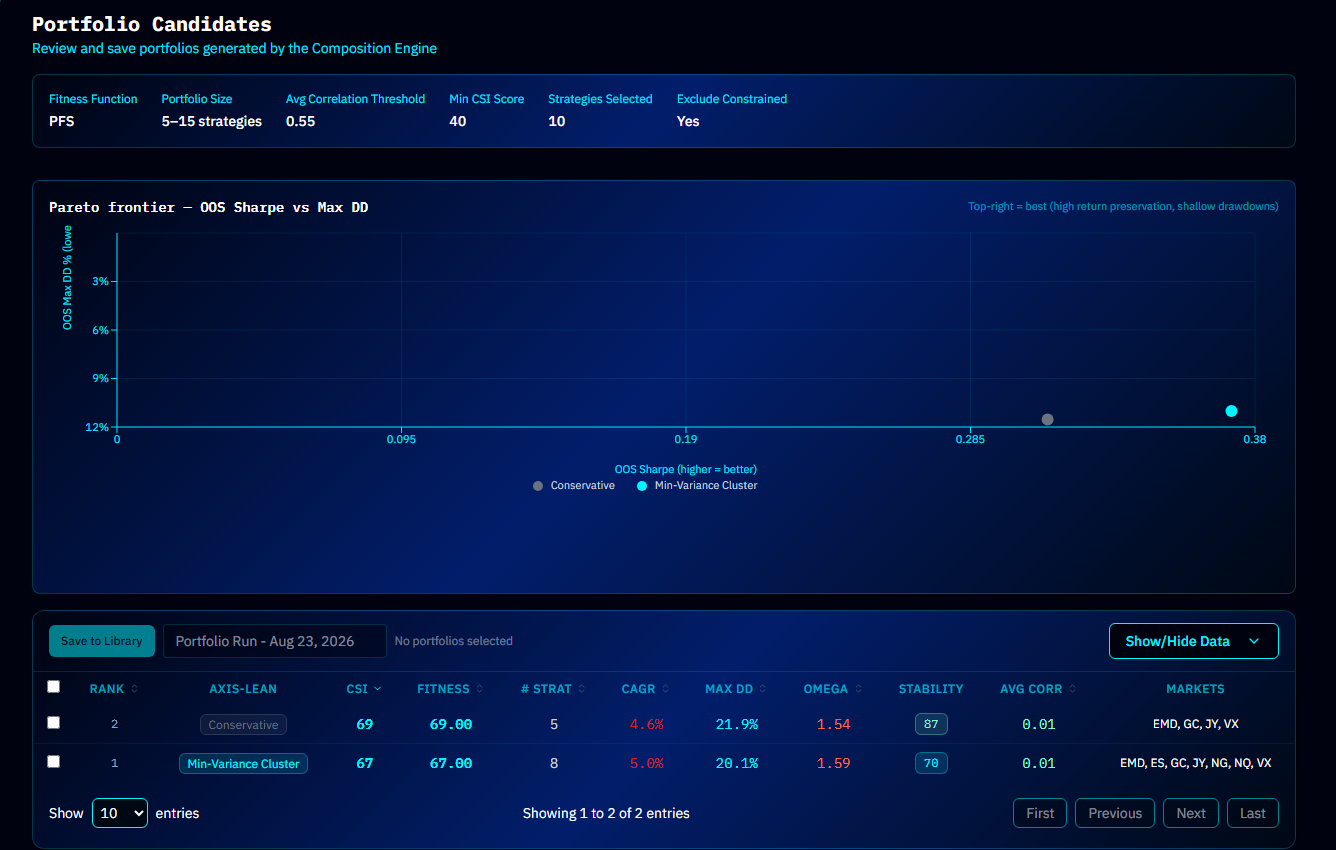Click the Max DD value 21.9%
The image size is (1336, 850).
pos(737,724)
